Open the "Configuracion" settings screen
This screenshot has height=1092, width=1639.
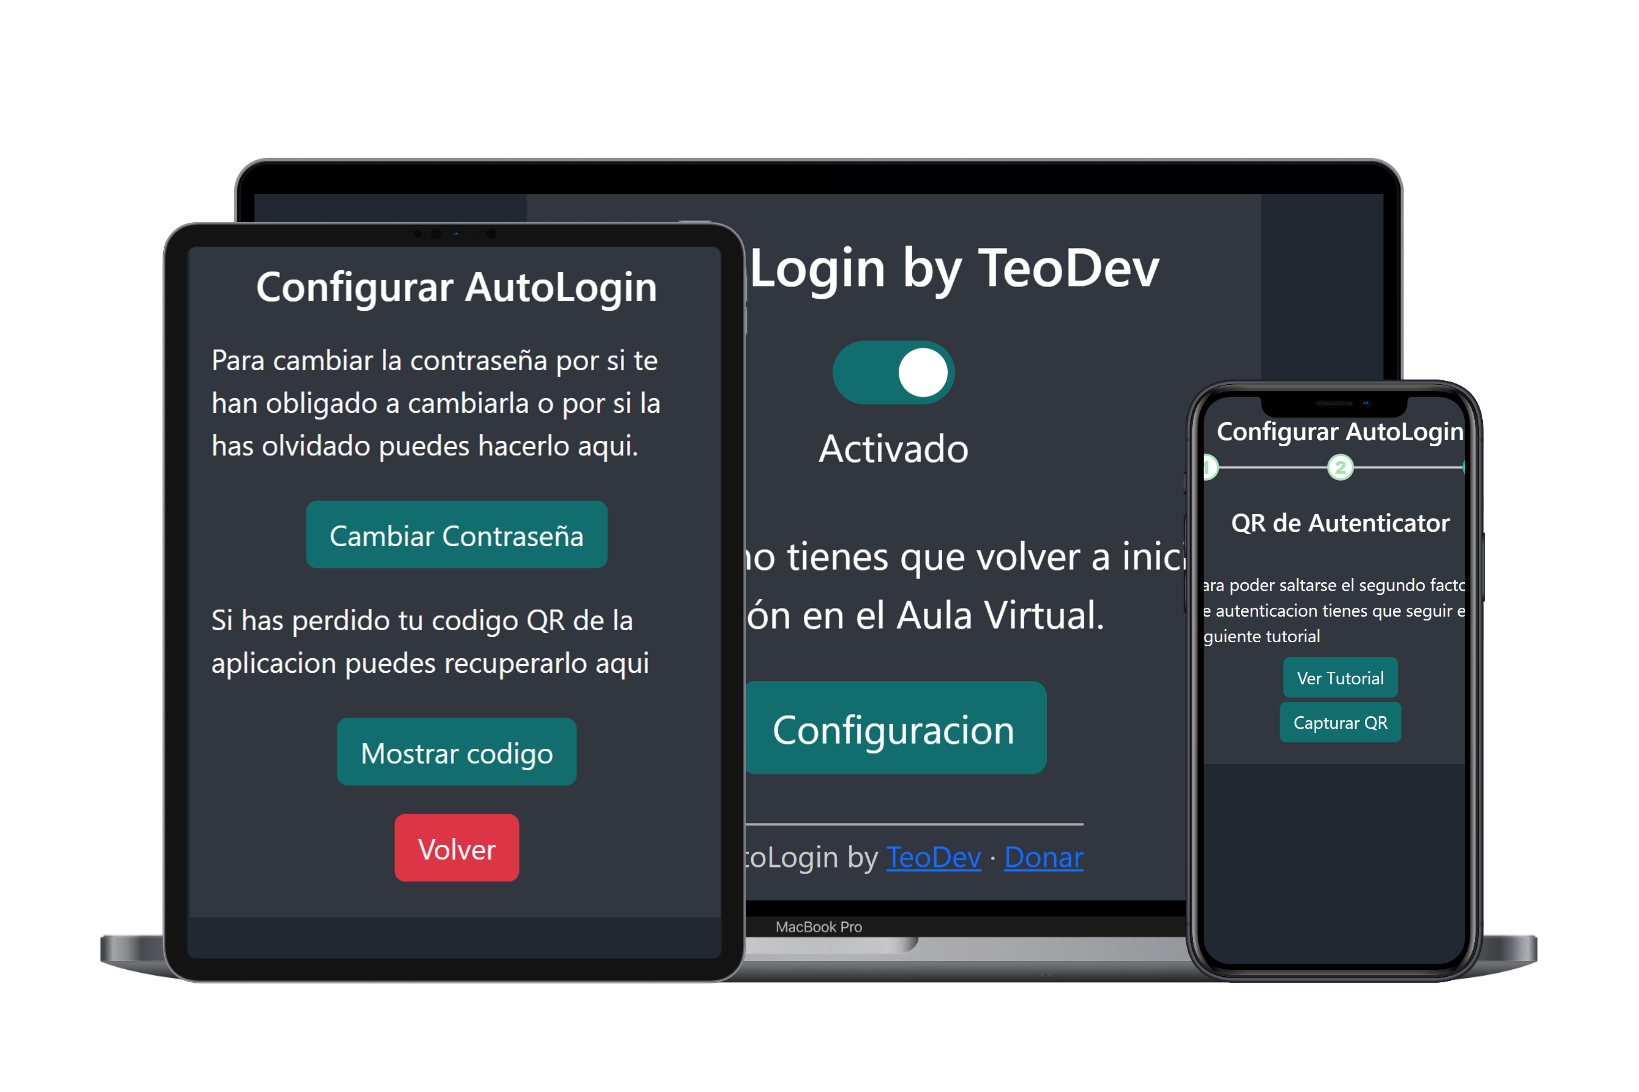point(894,728)
